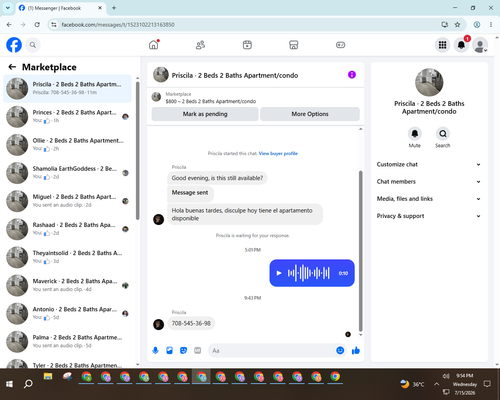Attach a photo using the image icon
Viewport: 500px width, 400px height.
coord(169,350)
